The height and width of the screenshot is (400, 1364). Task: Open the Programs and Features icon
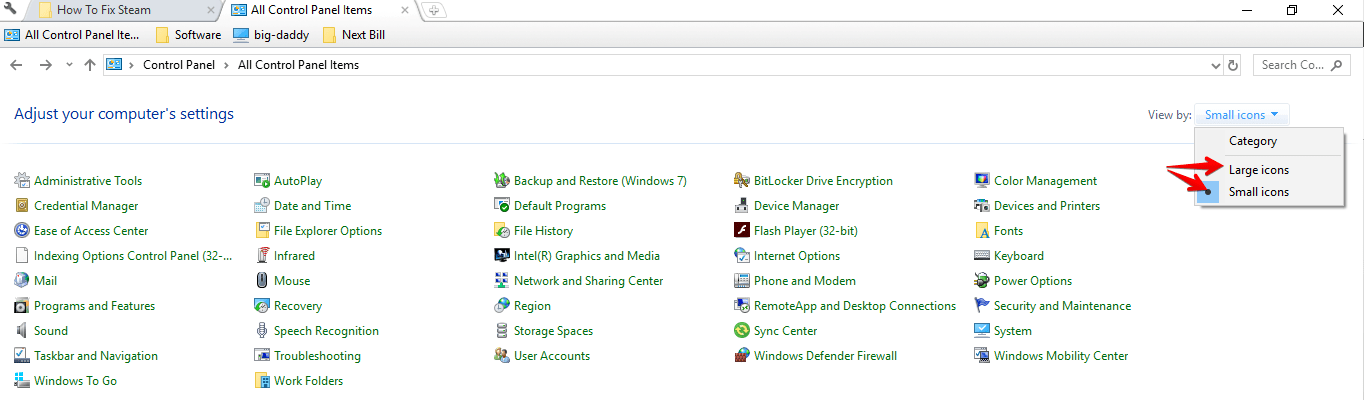pos(22,306)
